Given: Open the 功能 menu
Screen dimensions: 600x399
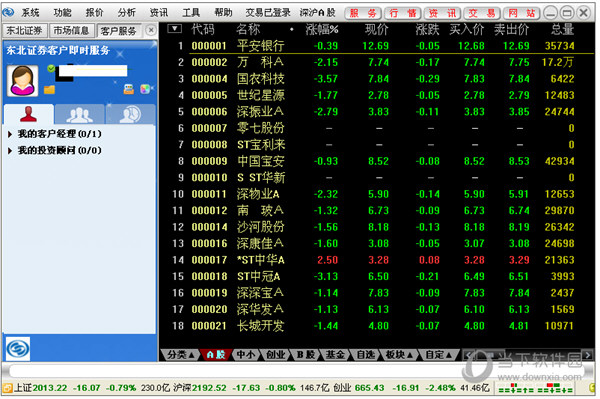Looking at the screenshot, I should point(62,13).
